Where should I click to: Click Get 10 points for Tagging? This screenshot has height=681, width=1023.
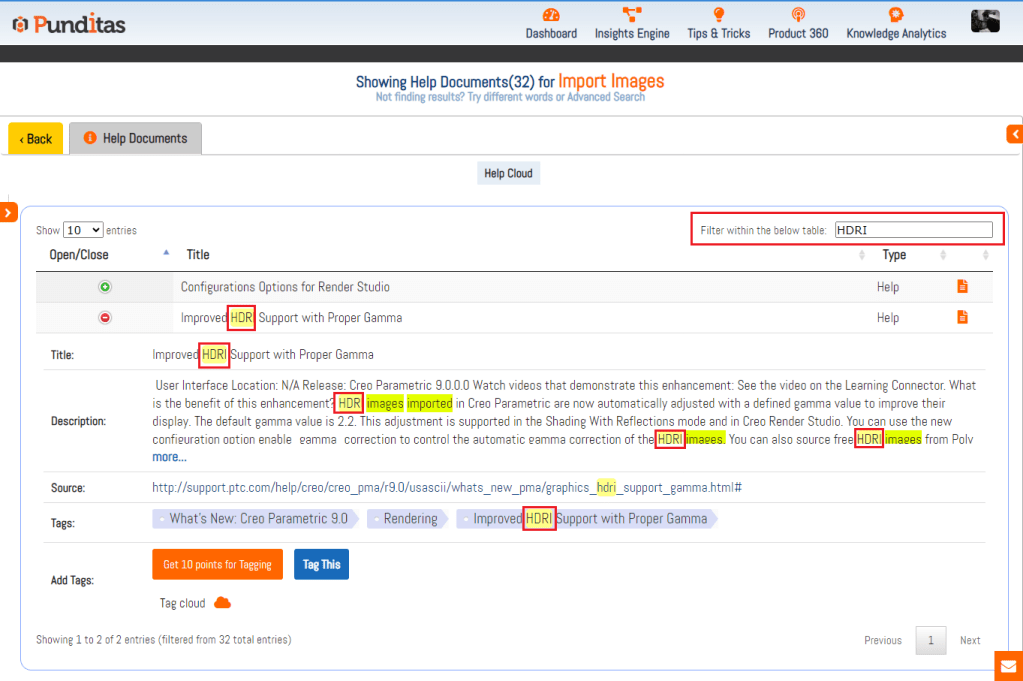click(217, 564)
